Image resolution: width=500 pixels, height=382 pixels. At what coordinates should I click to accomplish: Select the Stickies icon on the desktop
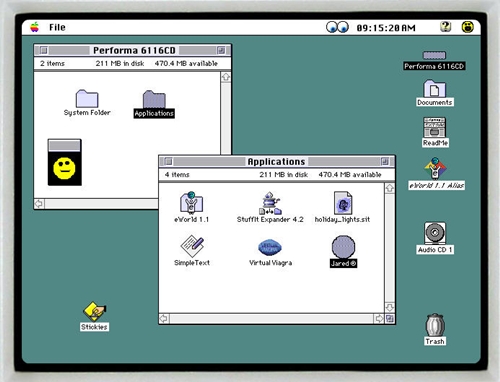coord(94,312)
